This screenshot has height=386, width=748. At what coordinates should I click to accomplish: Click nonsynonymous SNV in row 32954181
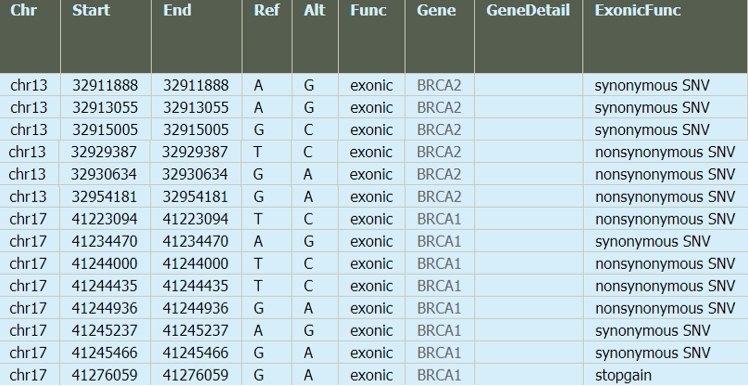click(665, 197)
